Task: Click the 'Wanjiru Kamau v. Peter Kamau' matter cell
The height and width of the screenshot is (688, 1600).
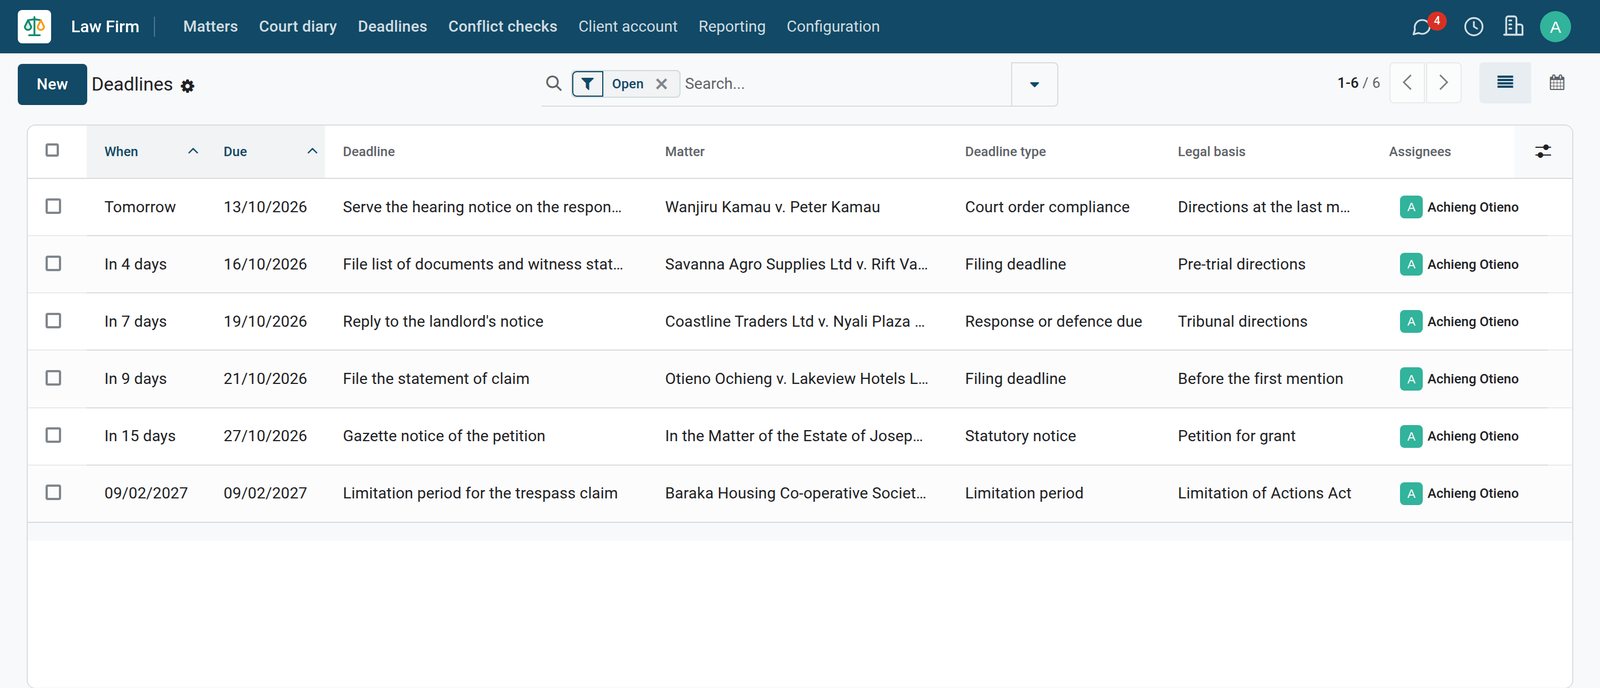Action: point(772,207)
